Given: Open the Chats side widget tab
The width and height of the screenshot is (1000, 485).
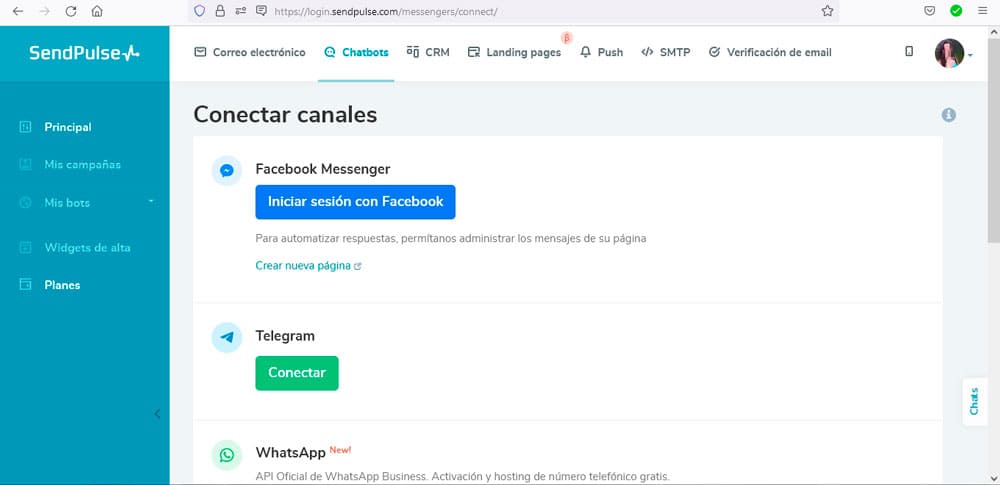Looking at the screenshot, I should (x=975, y=401).
